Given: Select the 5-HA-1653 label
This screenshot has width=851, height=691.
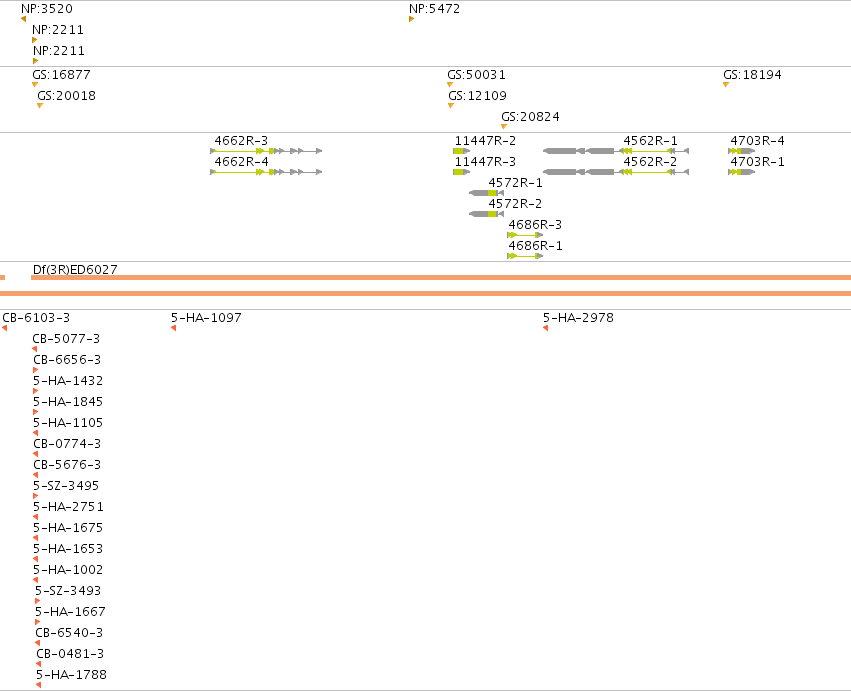Looking at the screenshot, I should coord(68,549).
